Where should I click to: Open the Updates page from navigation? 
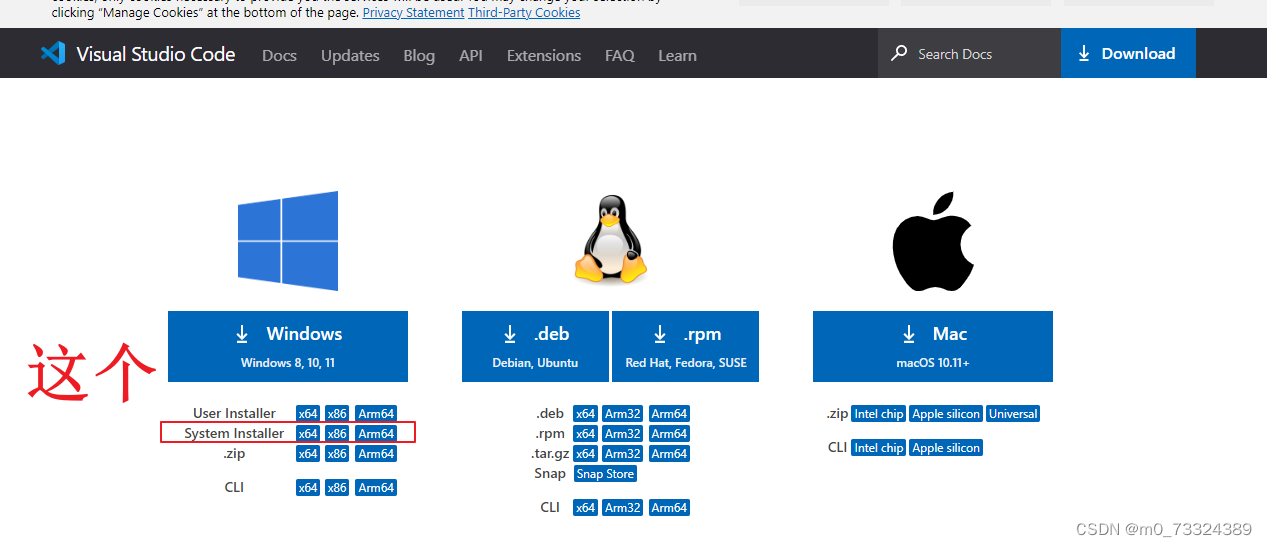click(350, 55)
